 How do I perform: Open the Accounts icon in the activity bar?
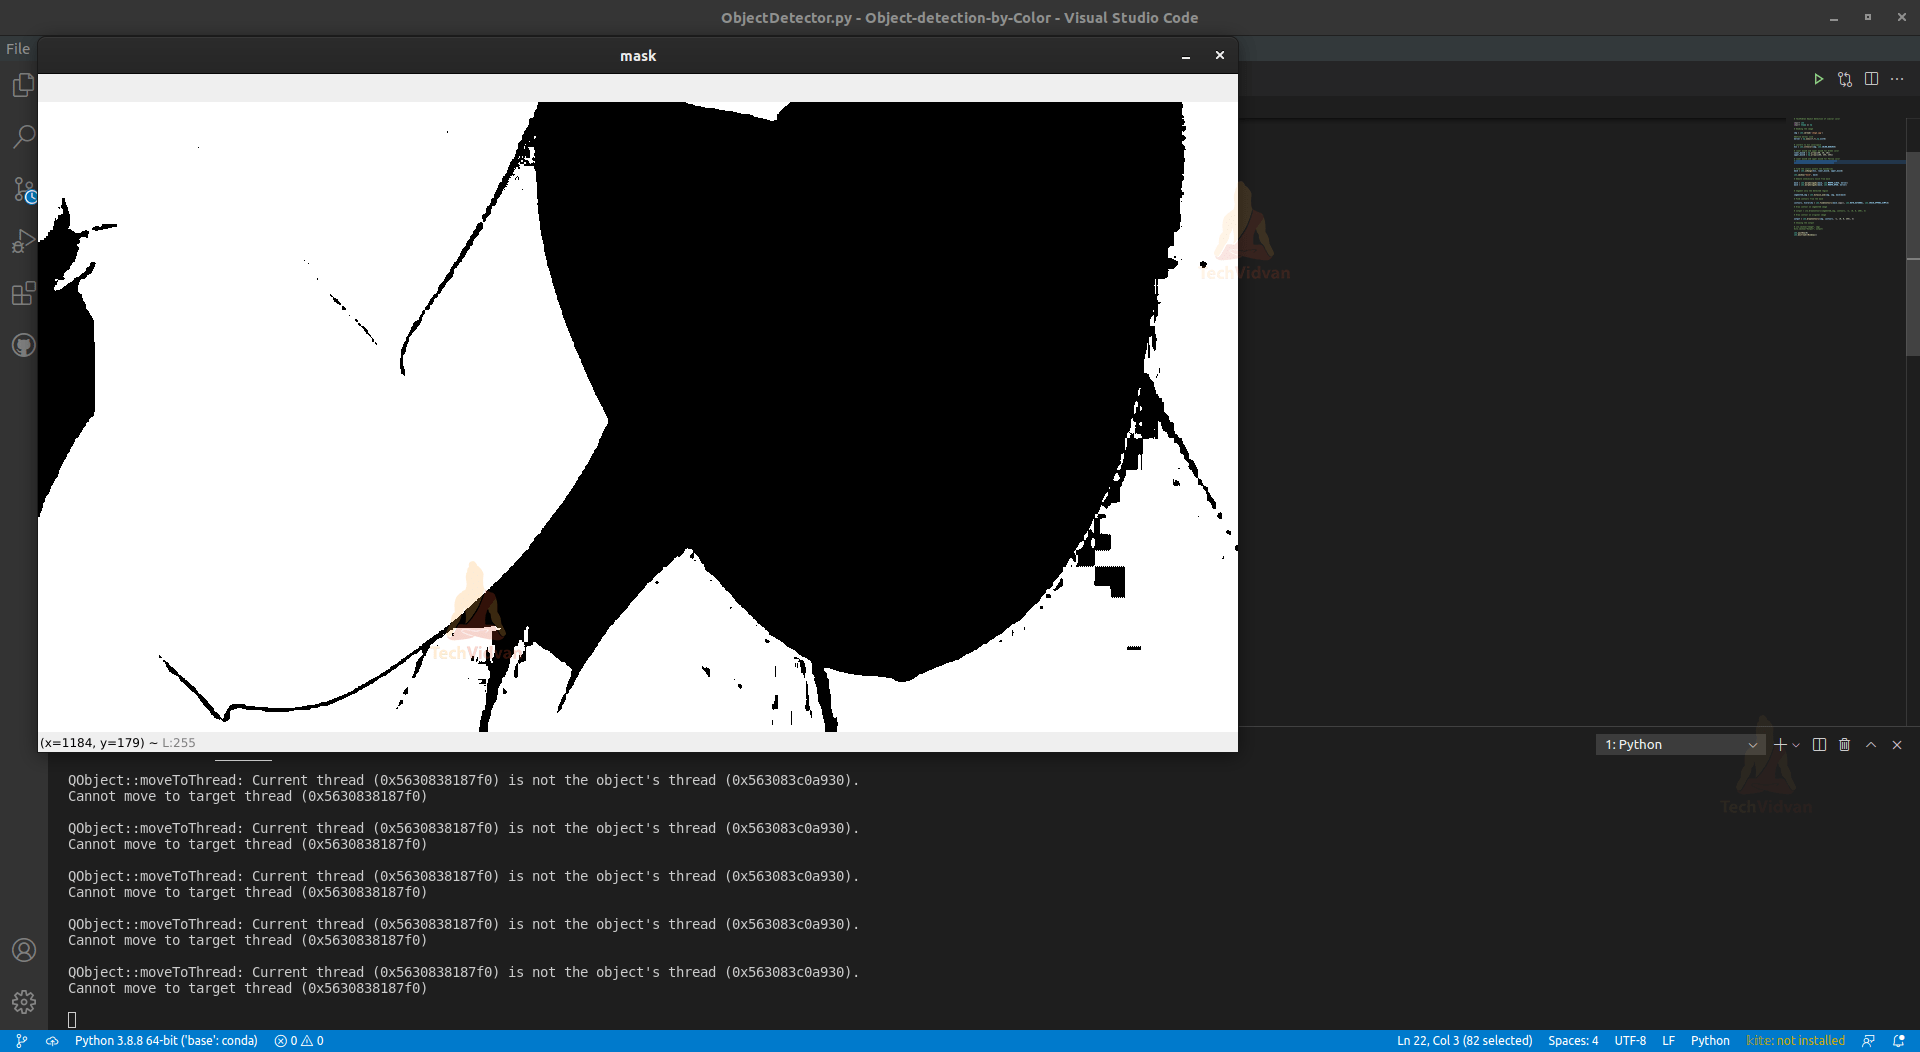click(x=23, y=950)
